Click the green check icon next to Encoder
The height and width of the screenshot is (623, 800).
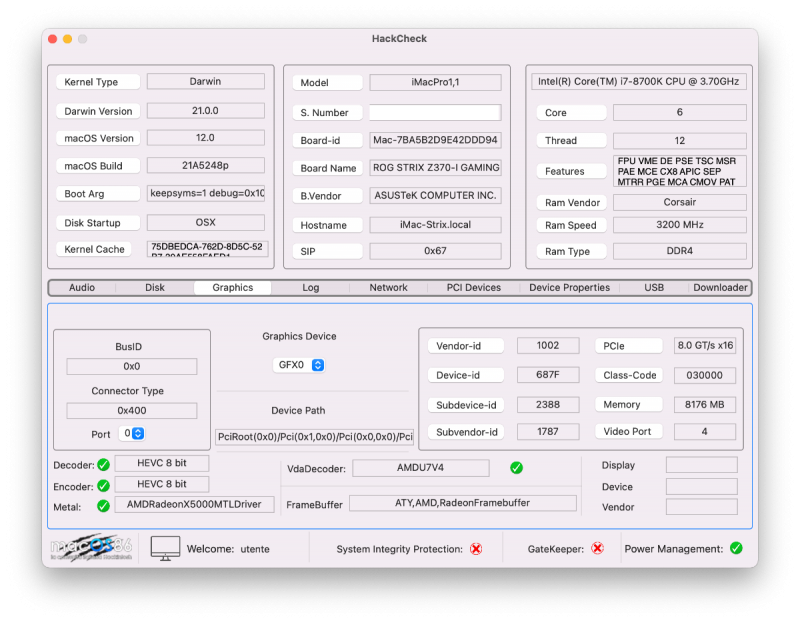104,486
